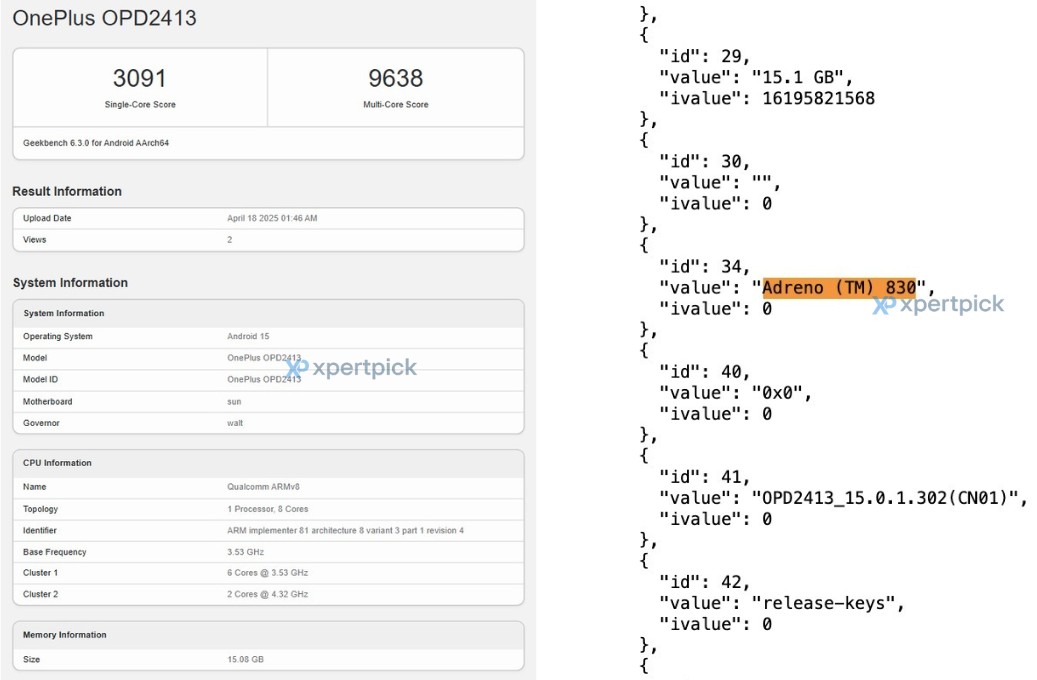Click the Cluster 1 label
The width and height of the screenshot is (1037, 680).
pyautogui.click(x=40, y=573)
